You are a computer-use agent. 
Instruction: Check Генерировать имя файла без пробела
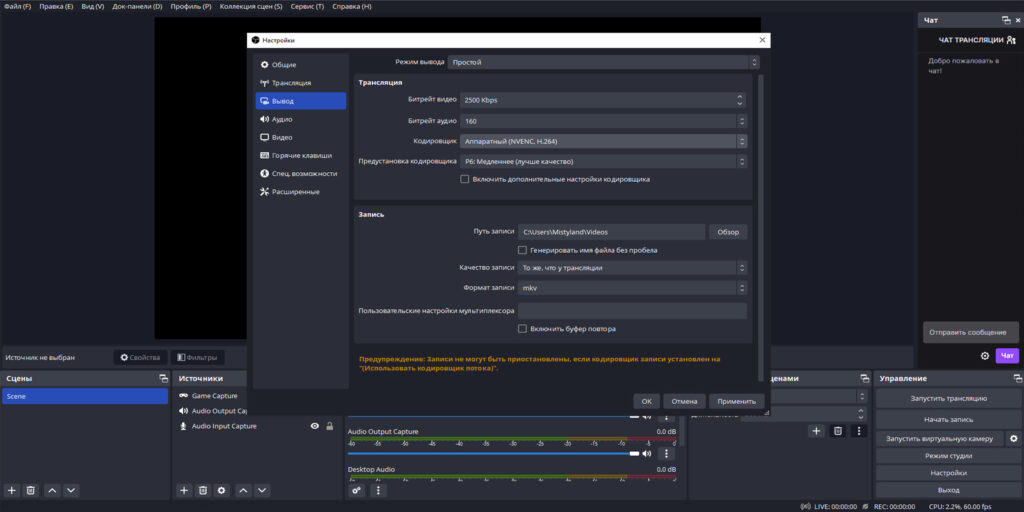tap(522, 250)
